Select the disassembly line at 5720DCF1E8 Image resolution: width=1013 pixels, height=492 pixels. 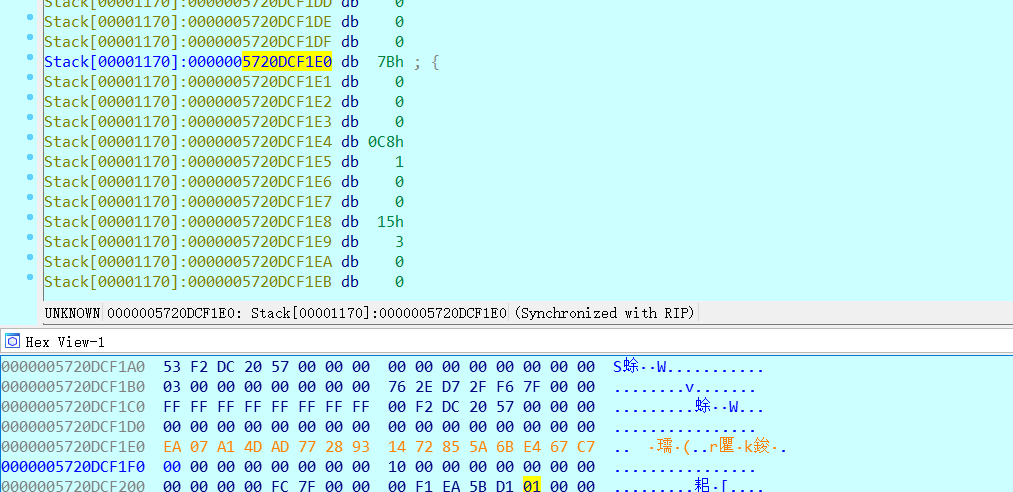[x=188, y=222]
